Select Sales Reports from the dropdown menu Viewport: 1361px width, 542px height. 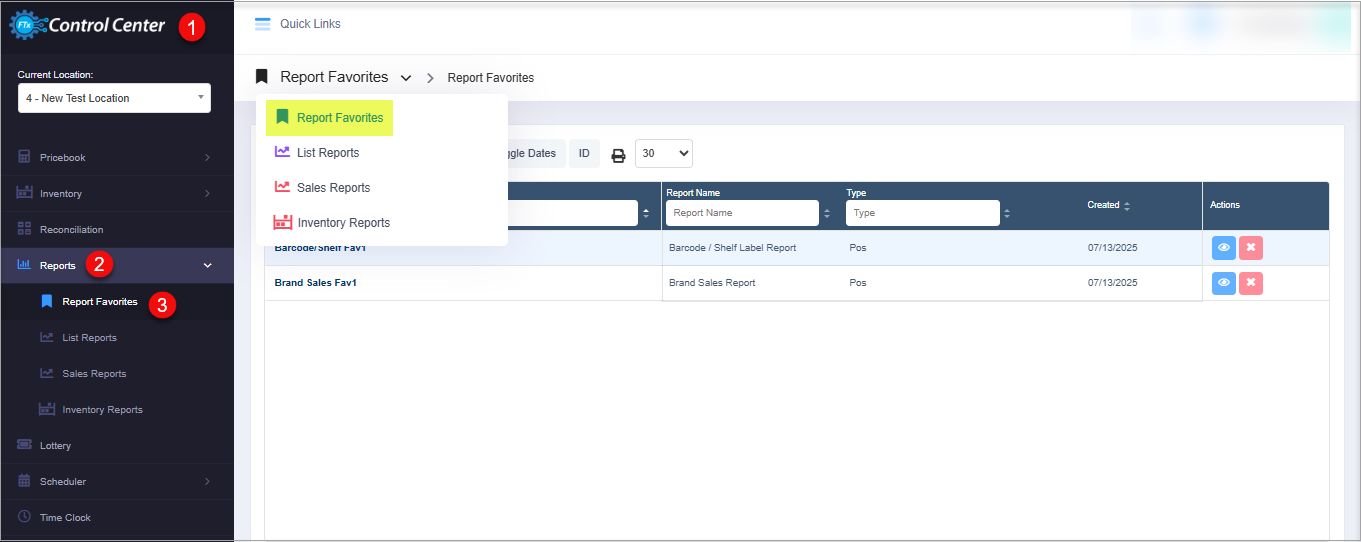(333, 188)
